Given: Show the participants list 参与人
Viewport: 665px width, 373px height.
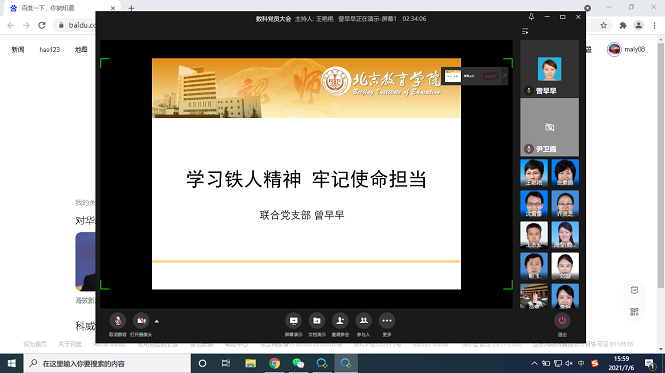Looking at the screenshot, I should coord(363,321).
